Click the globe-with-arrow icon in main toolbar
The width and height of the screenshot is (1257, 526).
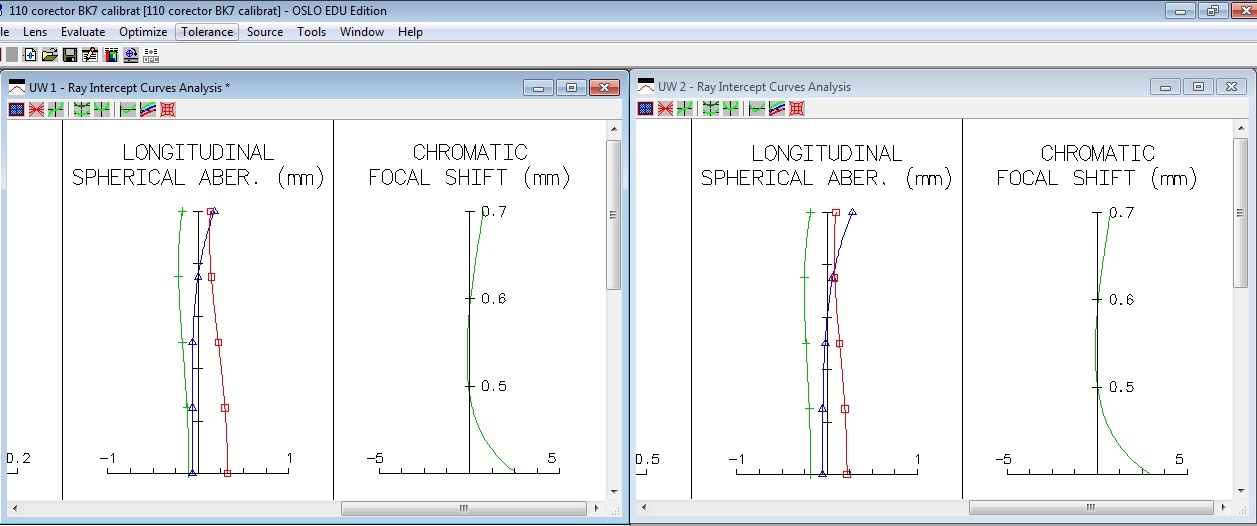pos(131,55)
